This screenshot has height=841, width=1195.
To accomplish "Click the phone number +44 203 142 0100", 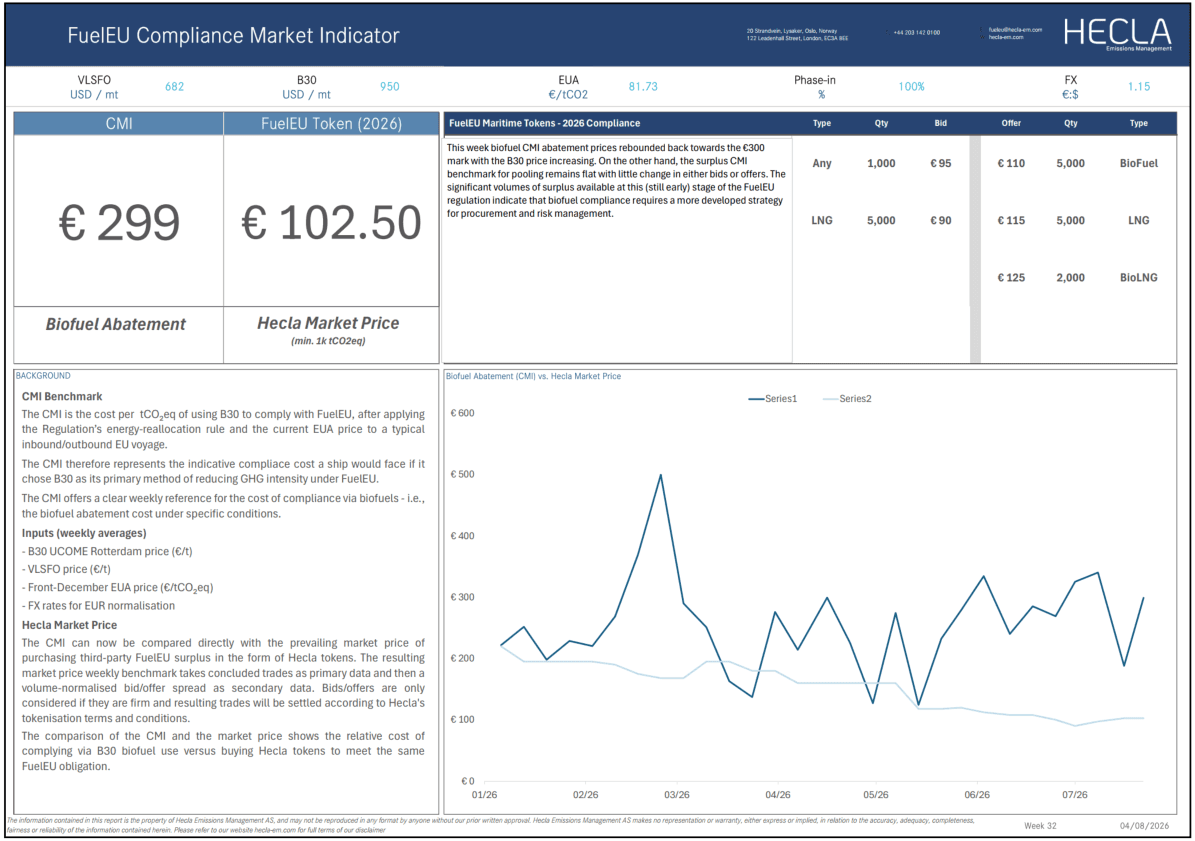I will 917,33.
